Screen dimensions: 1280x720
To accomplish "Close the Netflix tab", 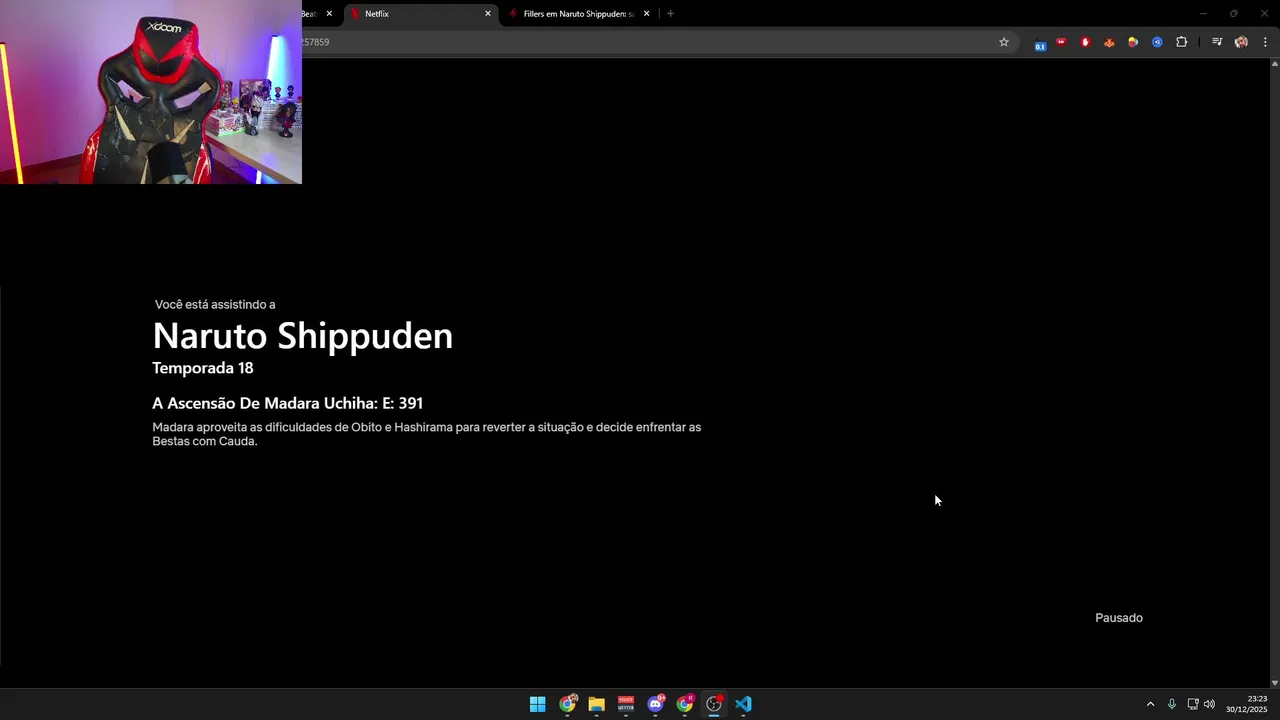I will [x=488, y=14].
